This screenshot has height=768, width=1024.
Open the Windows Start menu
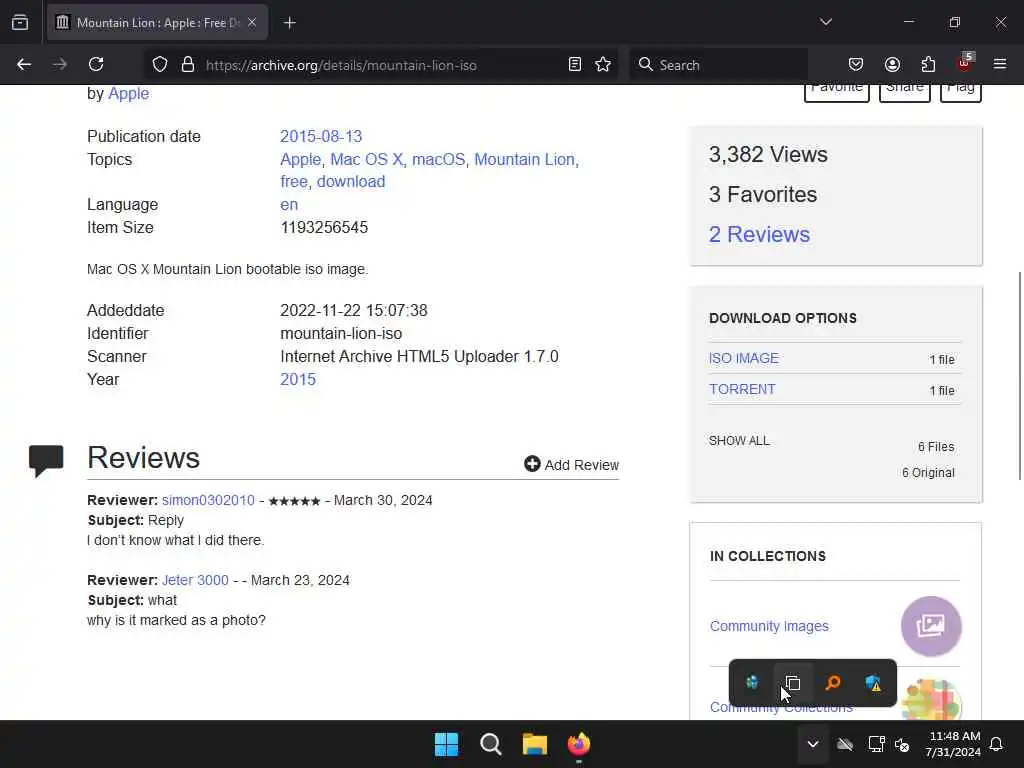[x=447, y=744]
